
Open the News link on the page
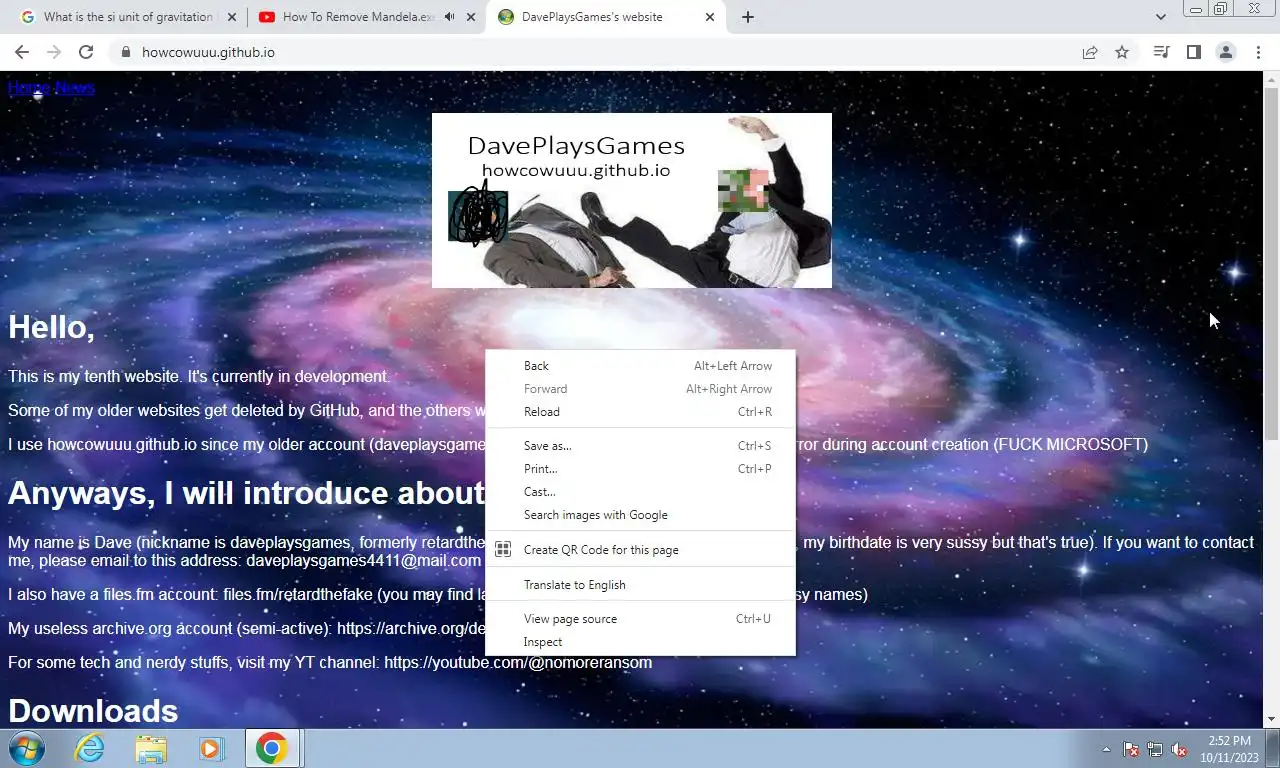click(x=74, y=88)
